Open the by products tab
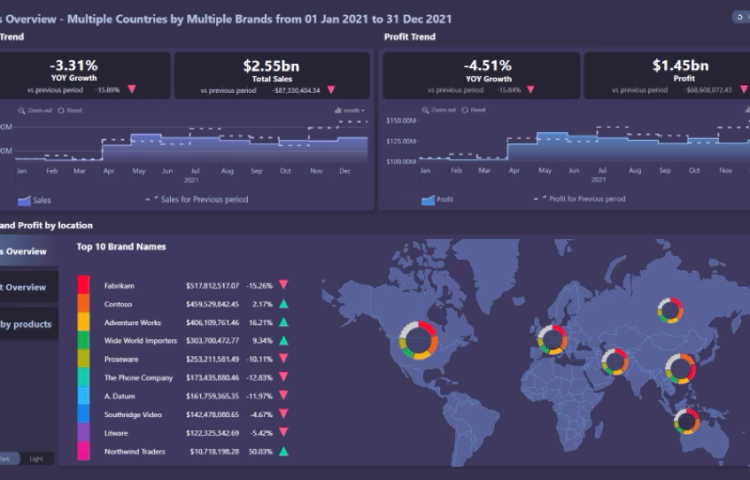The width and height of the screenshot is (750, 480). [26, 324]
